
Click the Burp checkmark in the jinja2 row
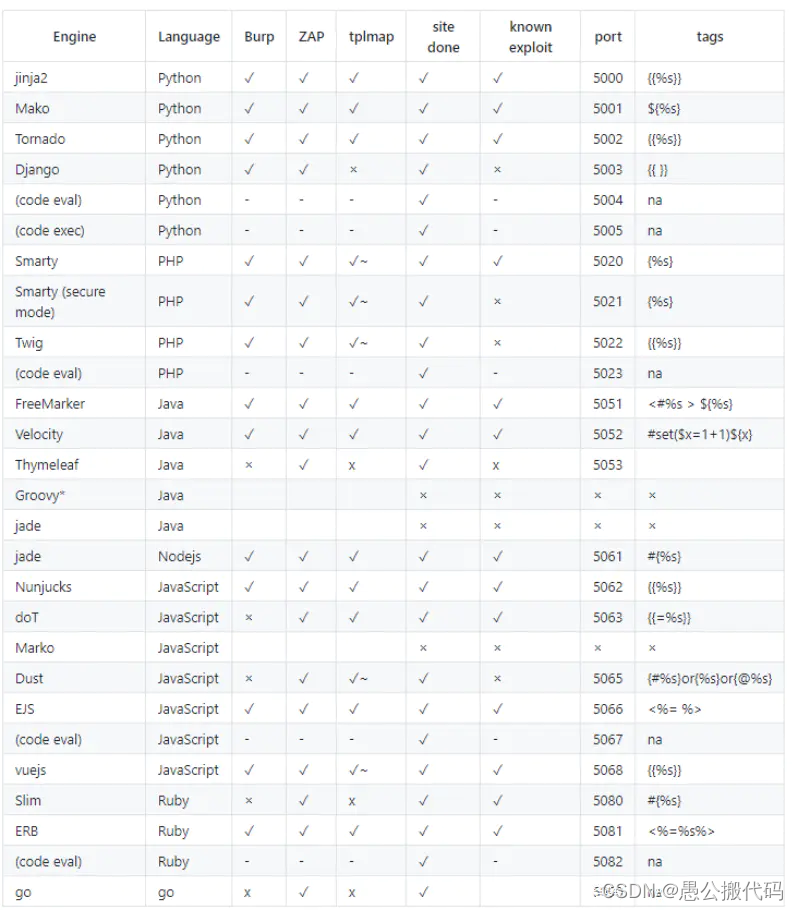coord(249,78)
